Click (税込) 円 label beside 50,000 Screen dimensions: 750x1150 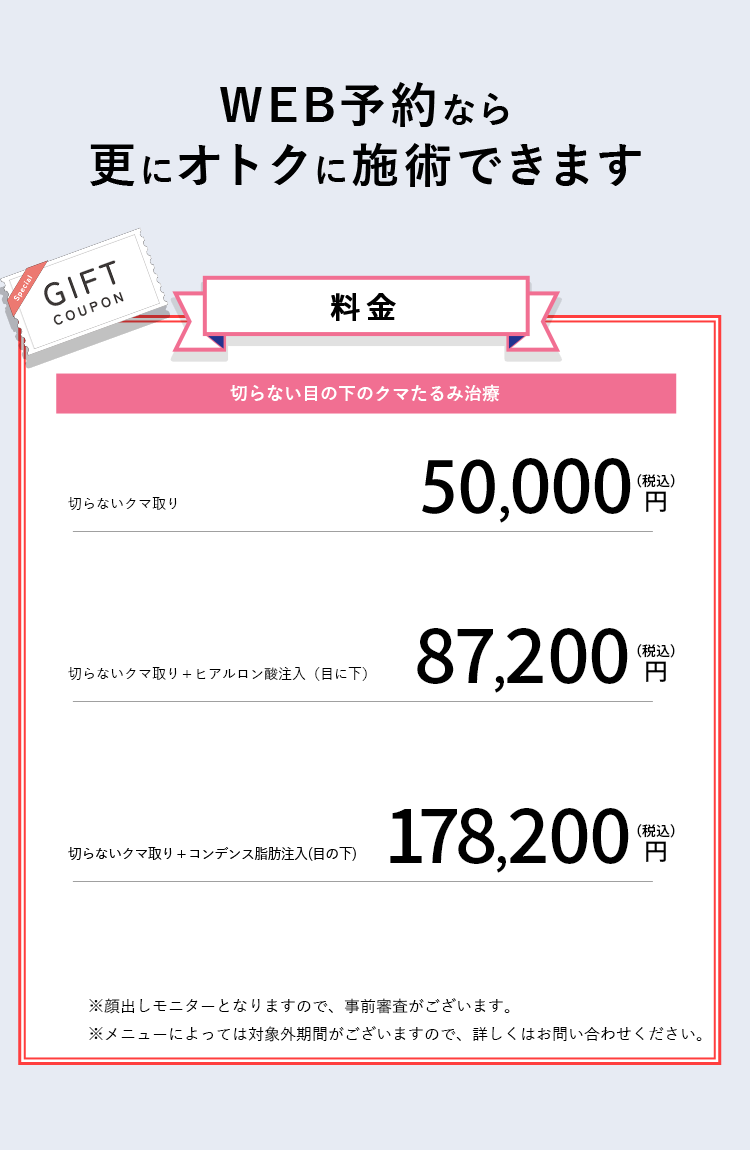655,492
